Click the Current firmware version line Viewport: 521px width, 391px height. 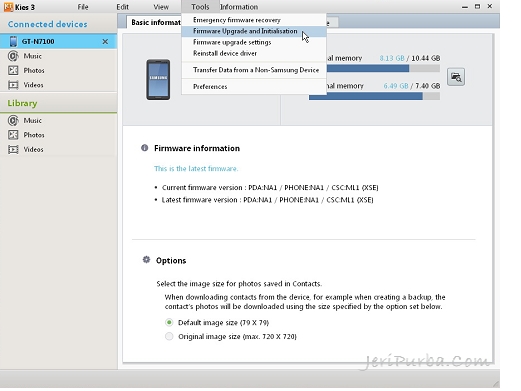(270, 188)
